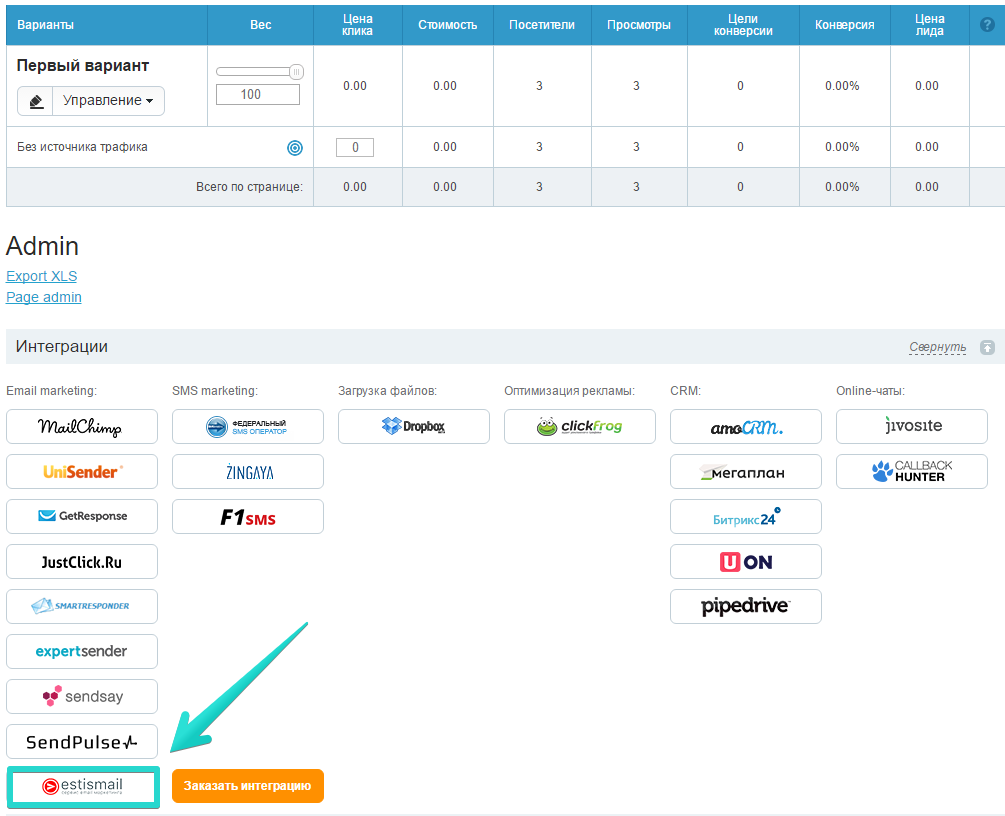Screen dimensions: 1005x816
Task: Open the estismail integration
Action: 83,787
